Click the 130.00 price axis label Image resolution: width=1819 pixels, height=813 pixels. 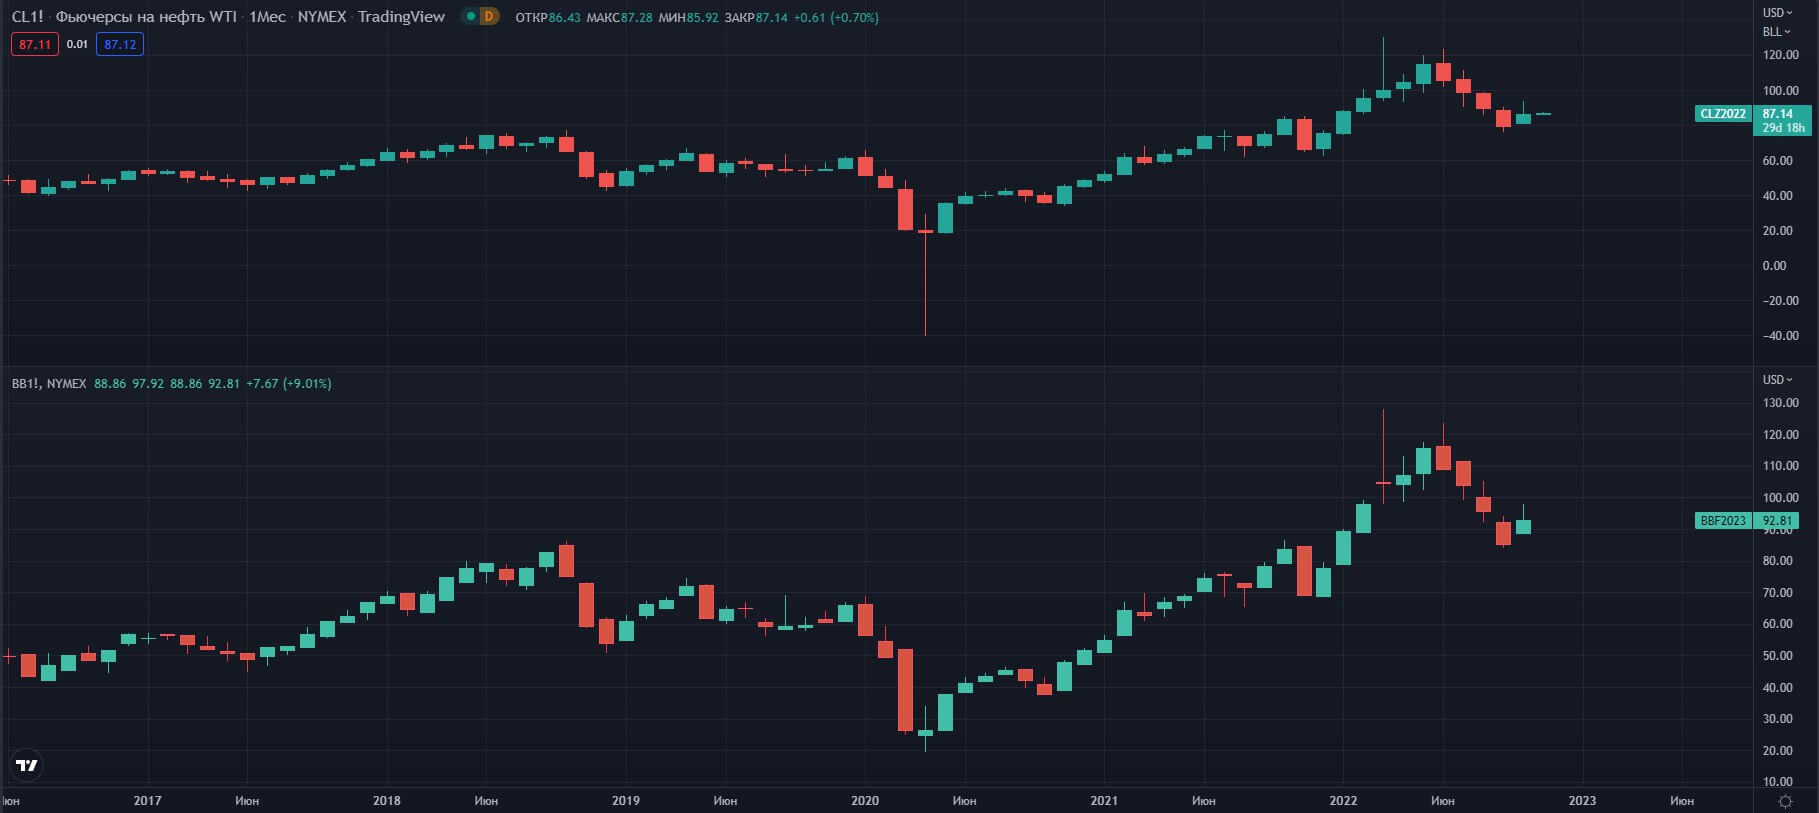click(1780, 403)
